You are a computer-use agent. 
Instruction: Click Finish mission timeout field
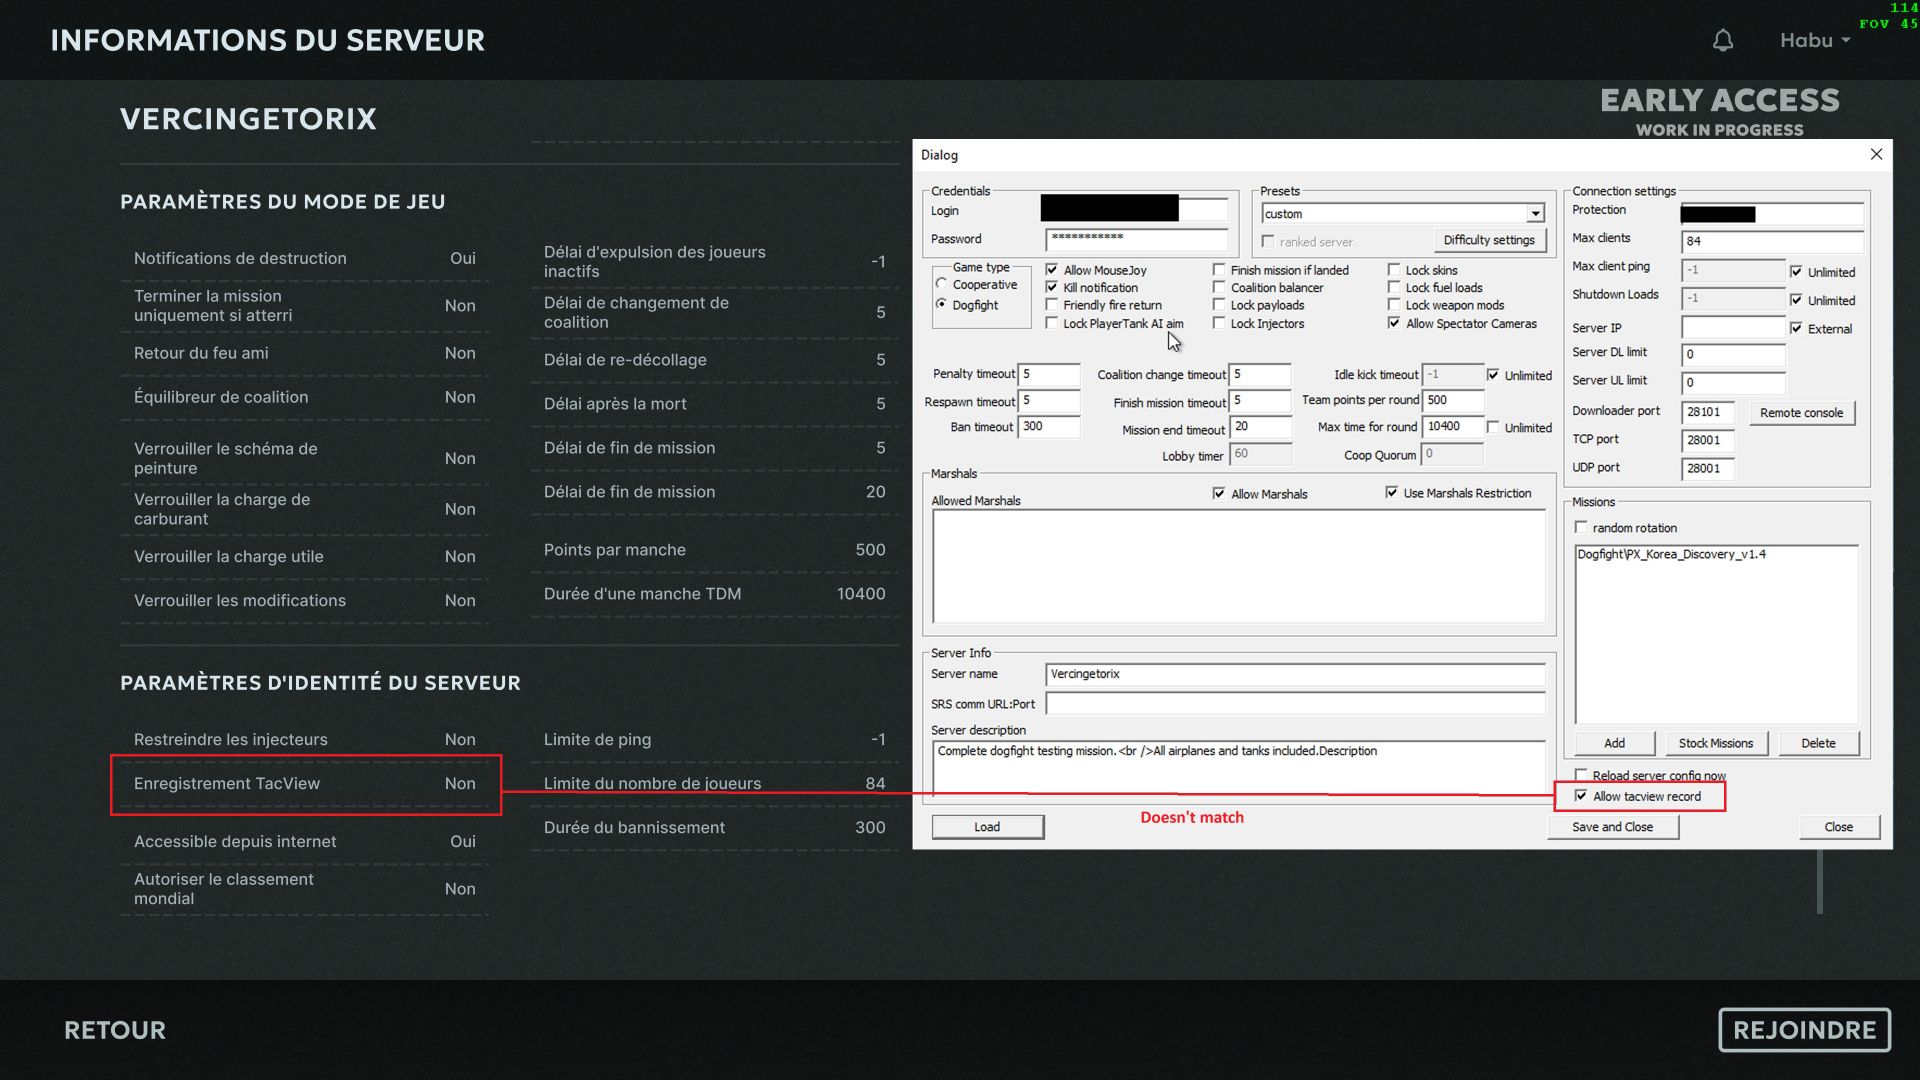pyautogui.click(x=1260, y=401)
